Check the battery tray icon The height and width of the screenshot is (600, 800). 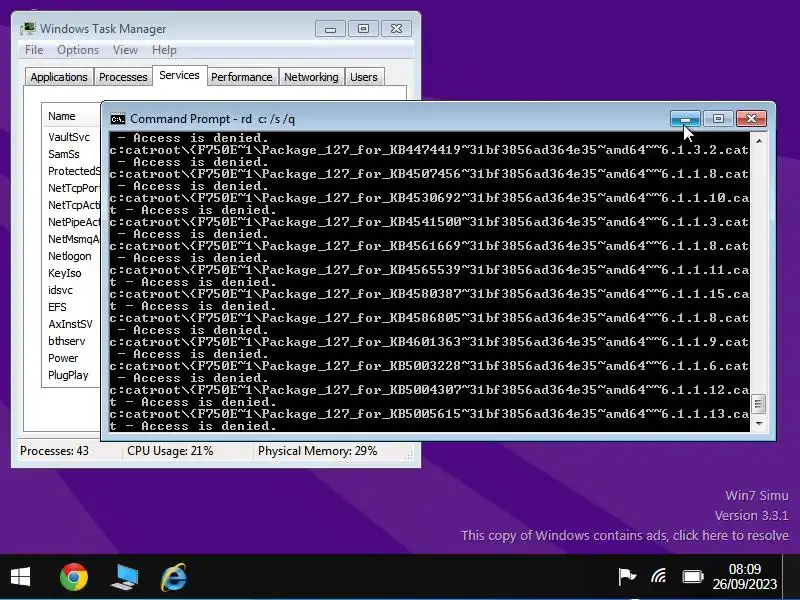[693, 577]
